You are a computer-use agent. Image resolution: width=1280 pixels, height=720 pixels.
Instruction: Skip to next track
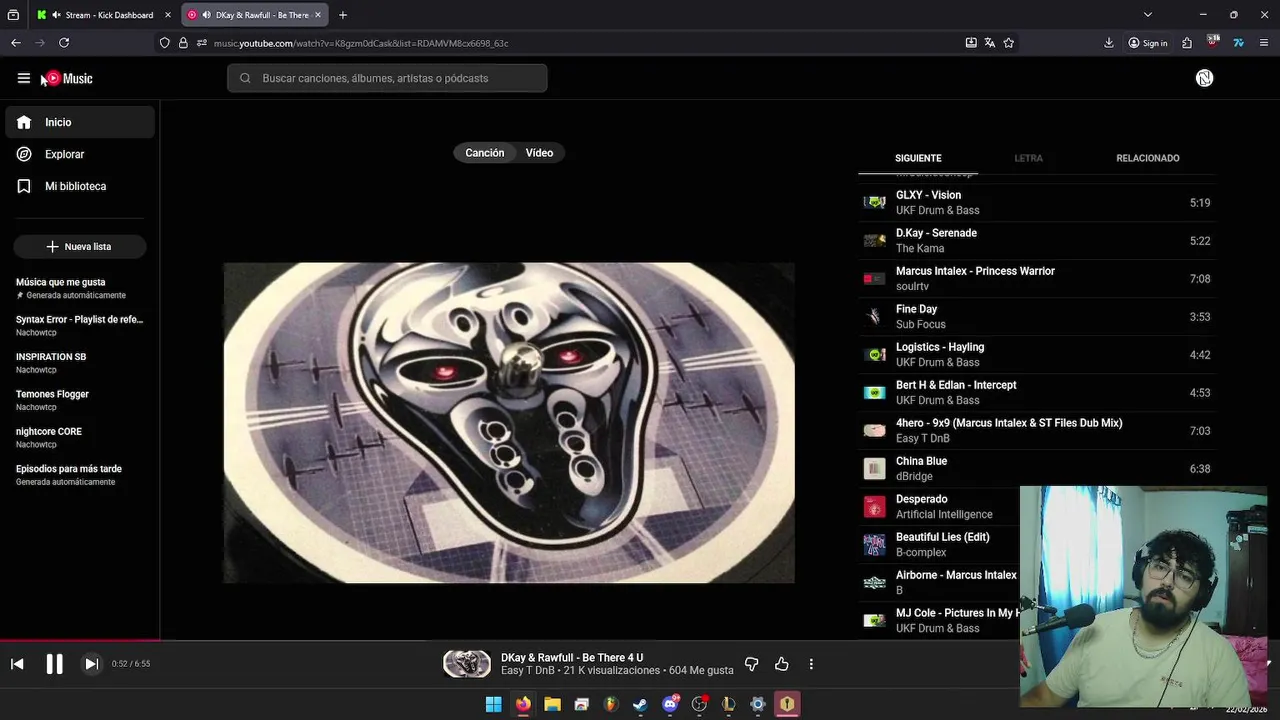coord(91,664)
